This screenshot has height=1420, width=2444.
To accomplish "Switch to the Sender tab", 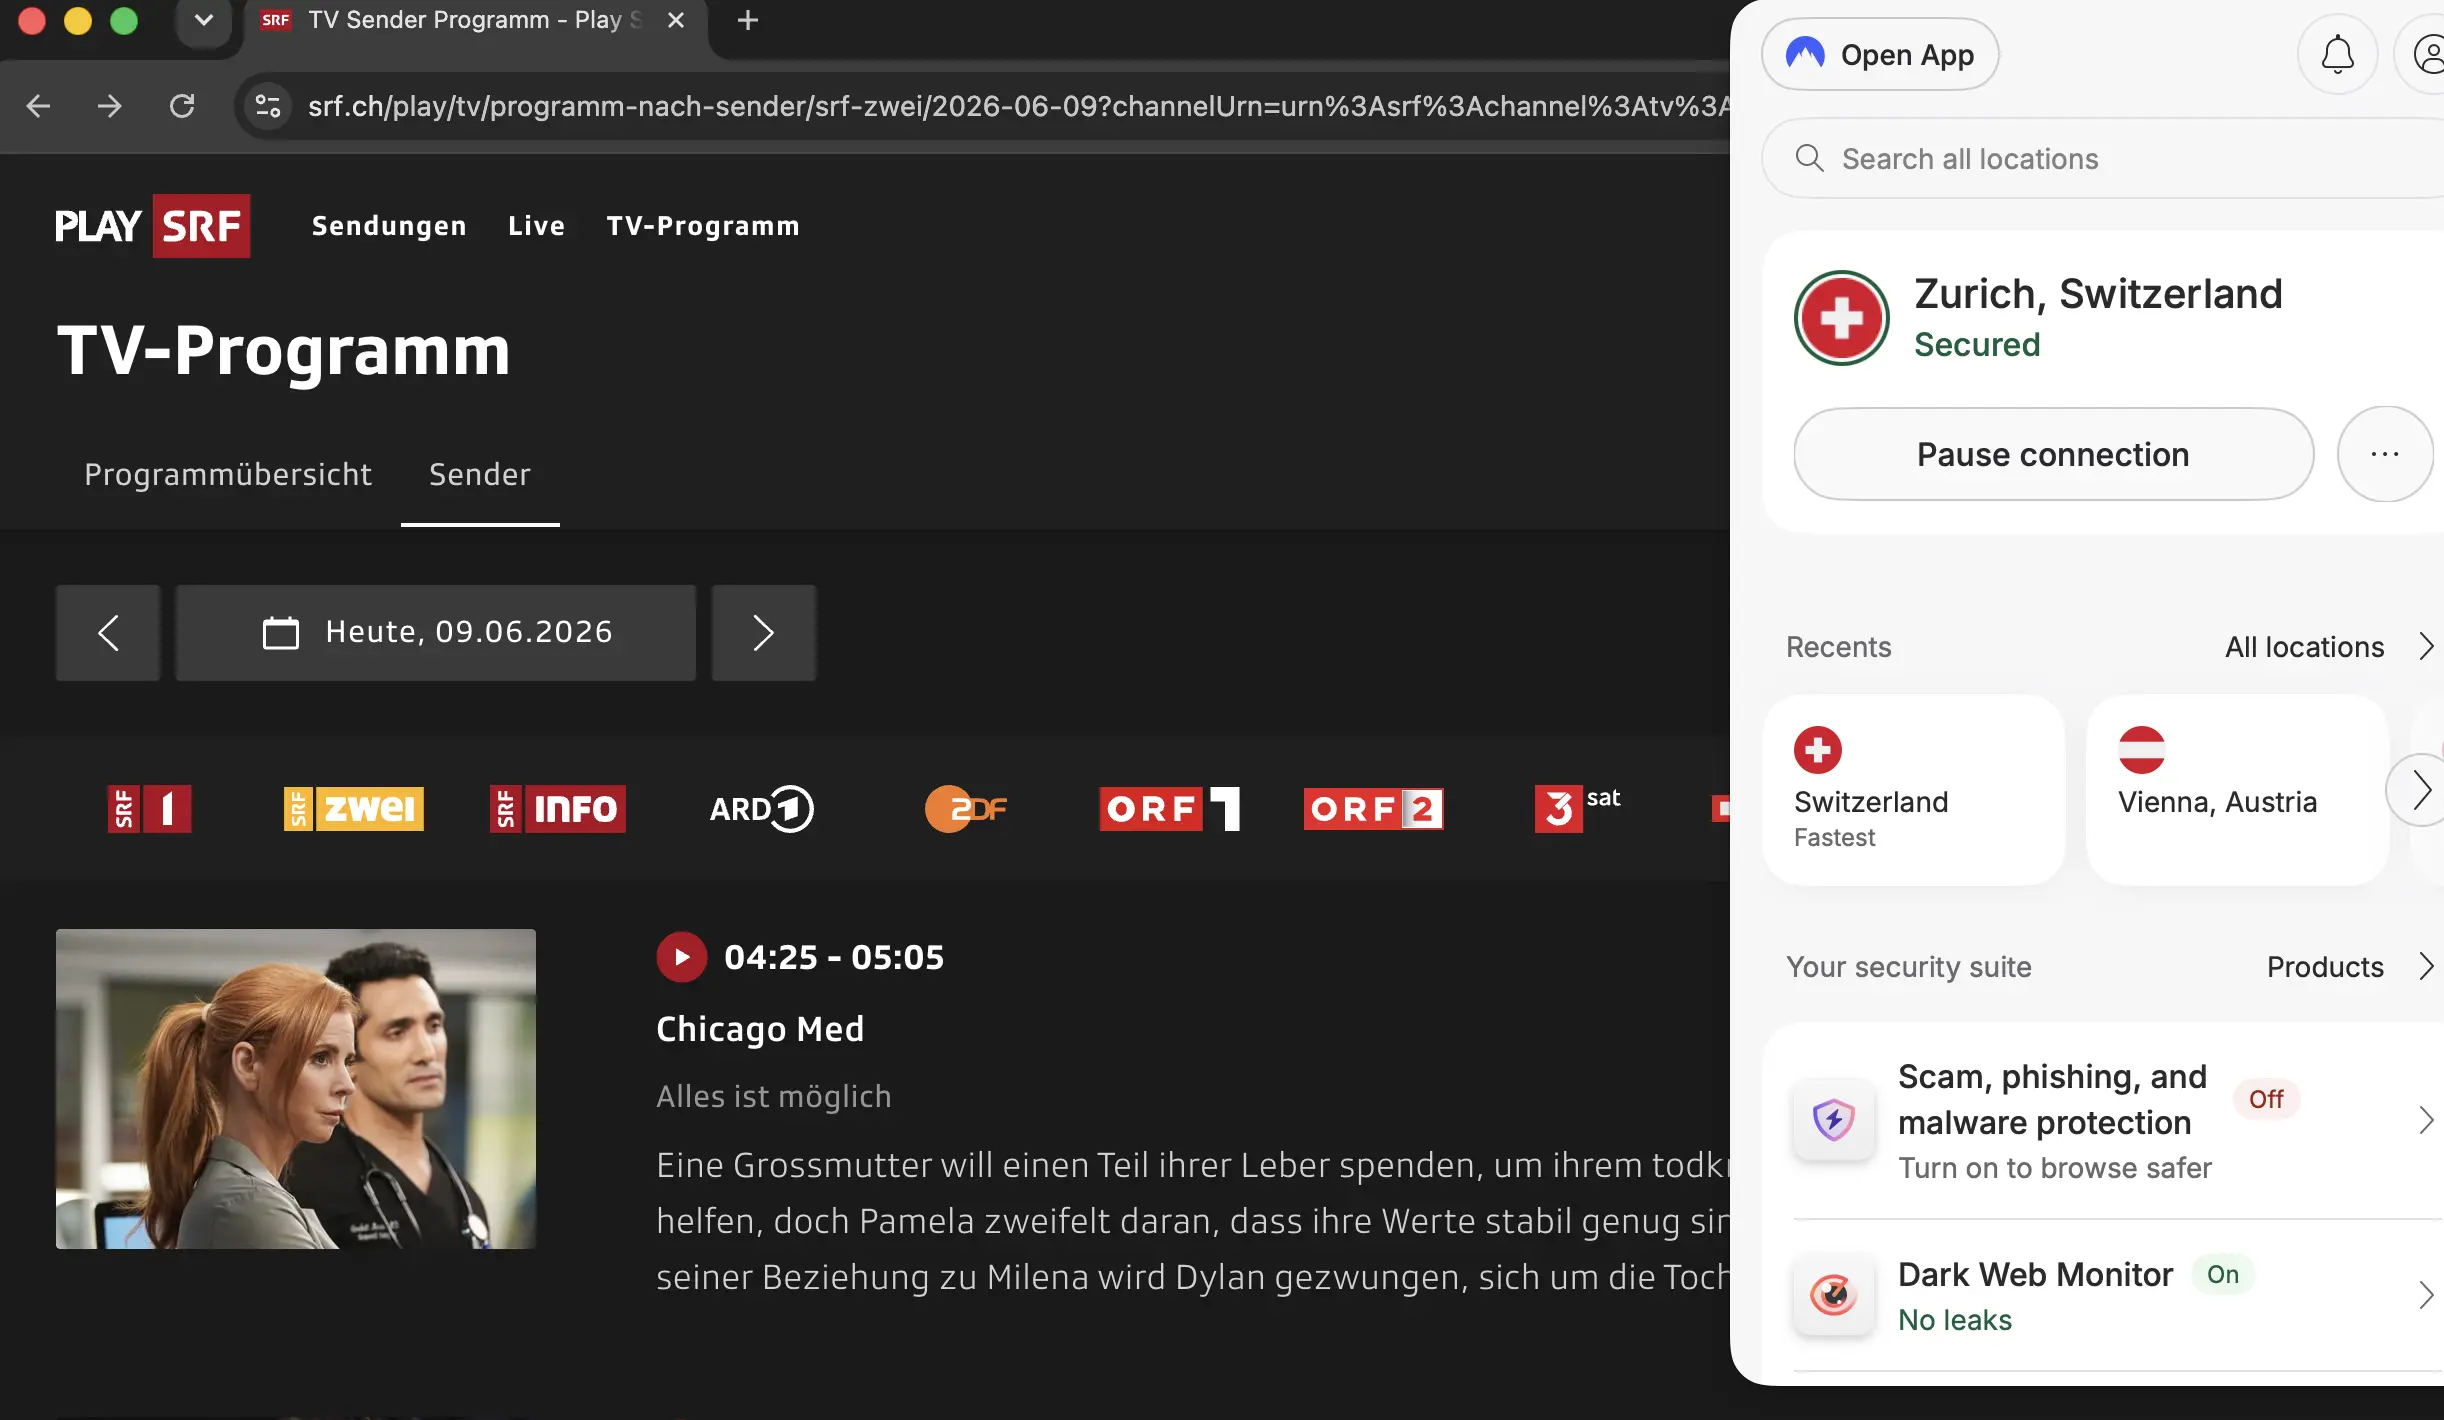I will (480, 474).
